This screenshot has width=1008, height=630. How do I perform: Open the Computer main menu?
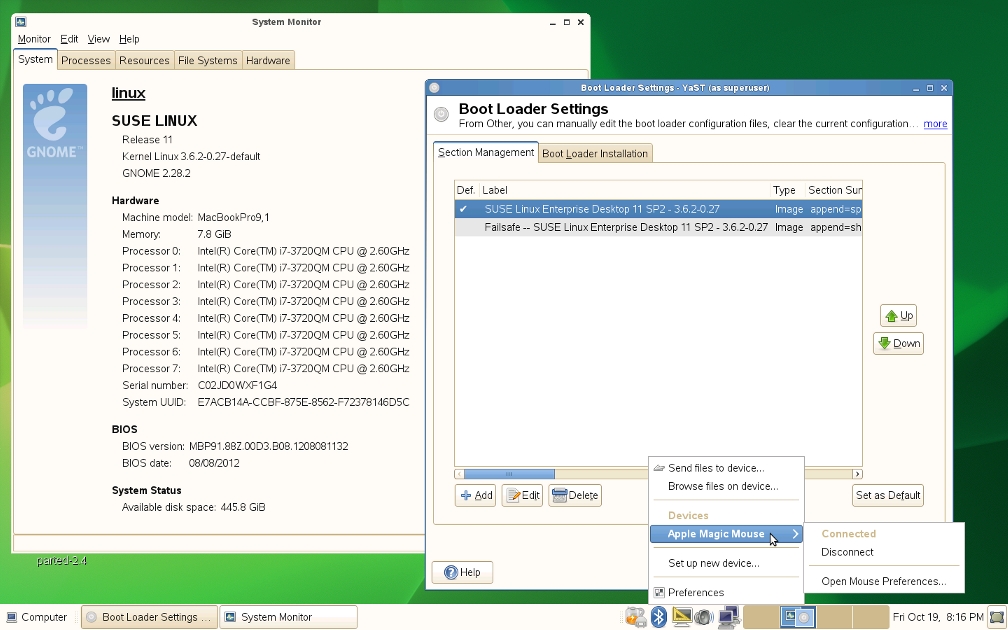tap(37, 617)
